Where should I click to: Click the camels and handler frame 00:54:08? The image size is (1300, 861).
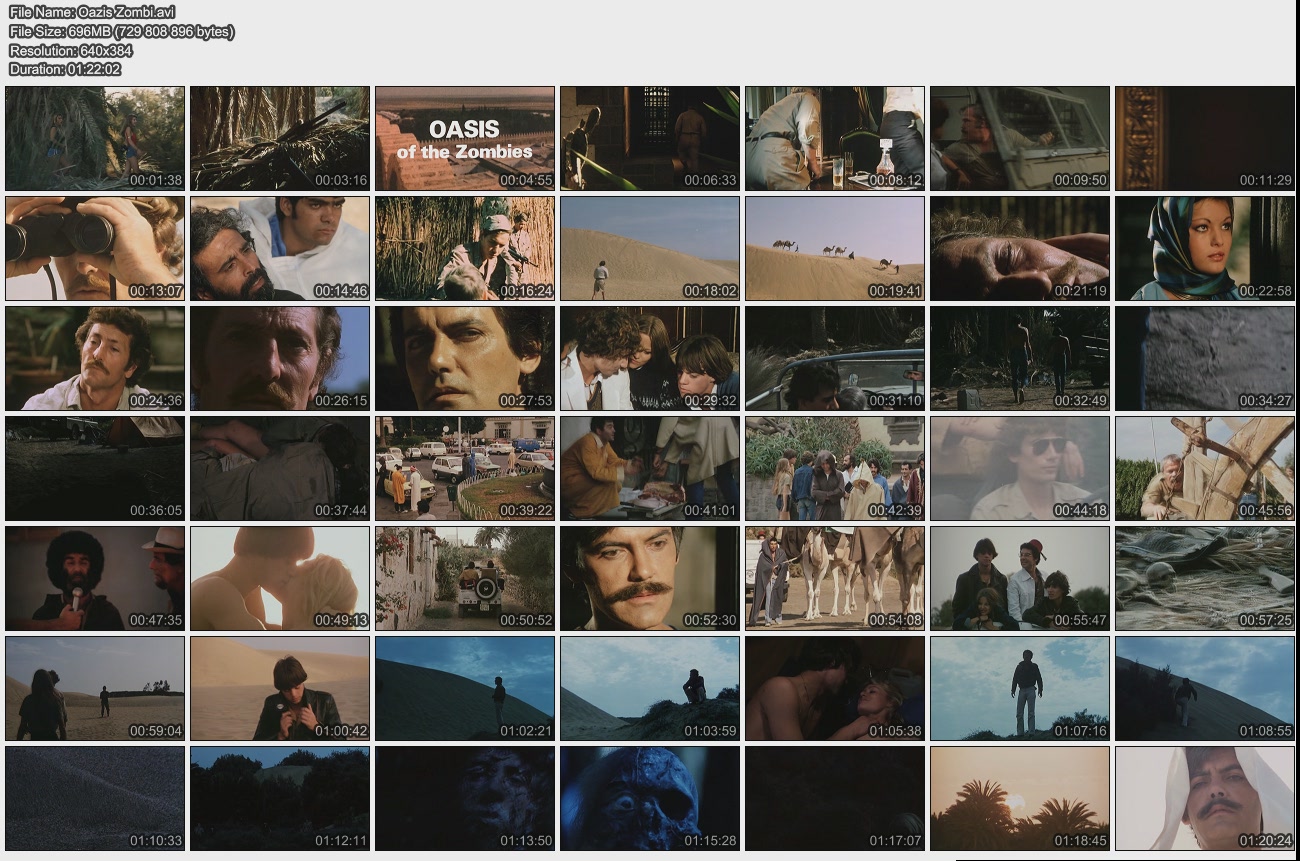click(x=835, y=578)
